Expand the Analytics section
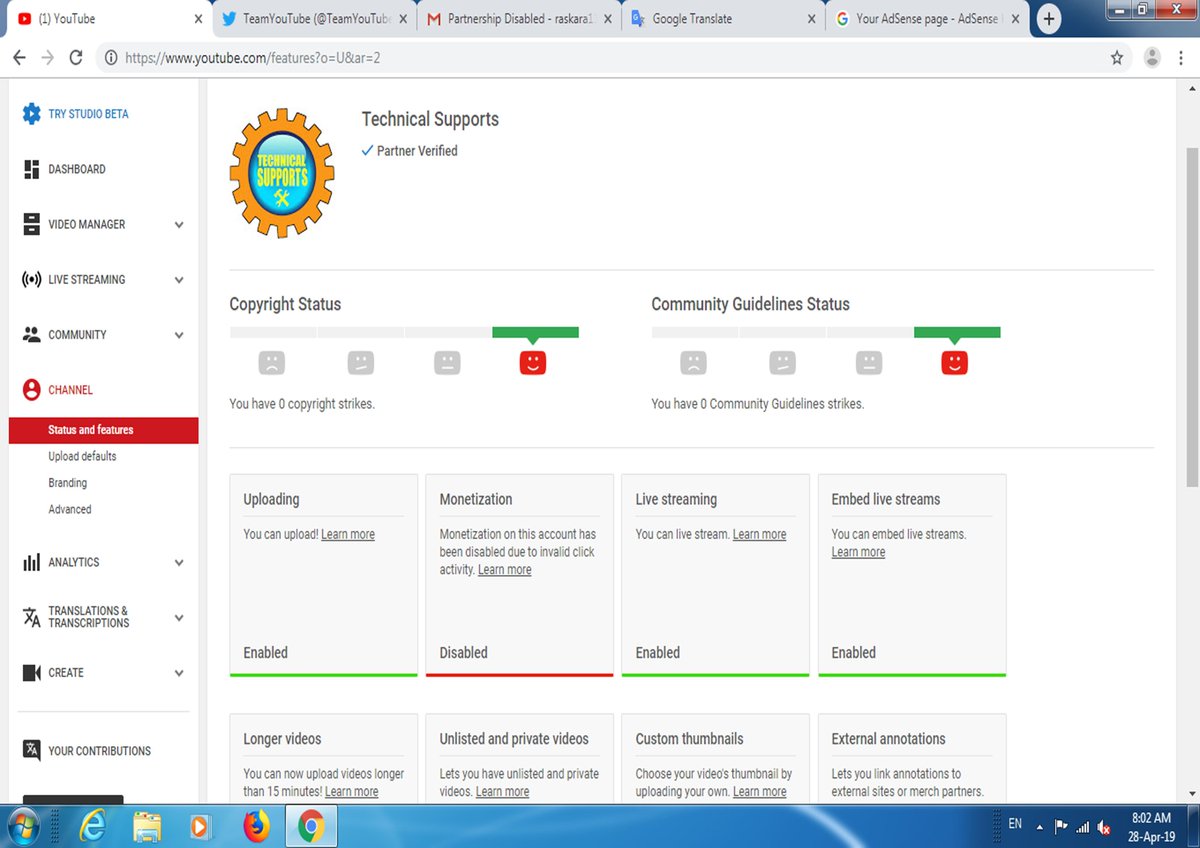 pos(179,563)
